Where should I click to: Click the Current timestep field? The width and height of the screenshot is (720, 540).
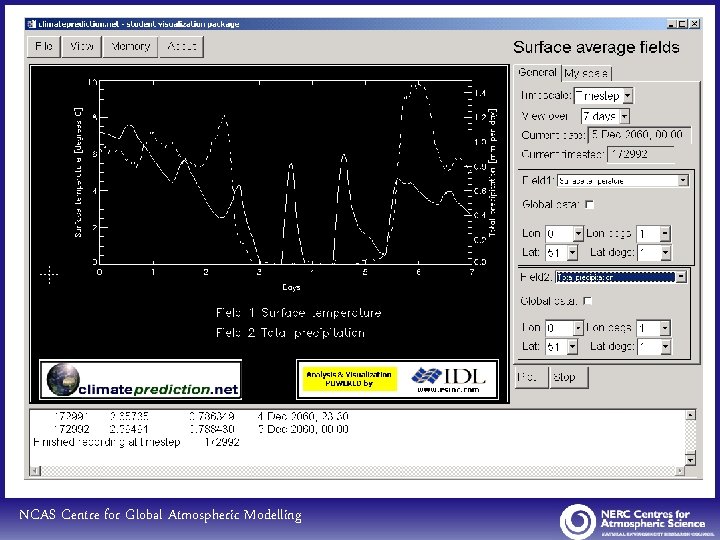(x=641, y=154)
